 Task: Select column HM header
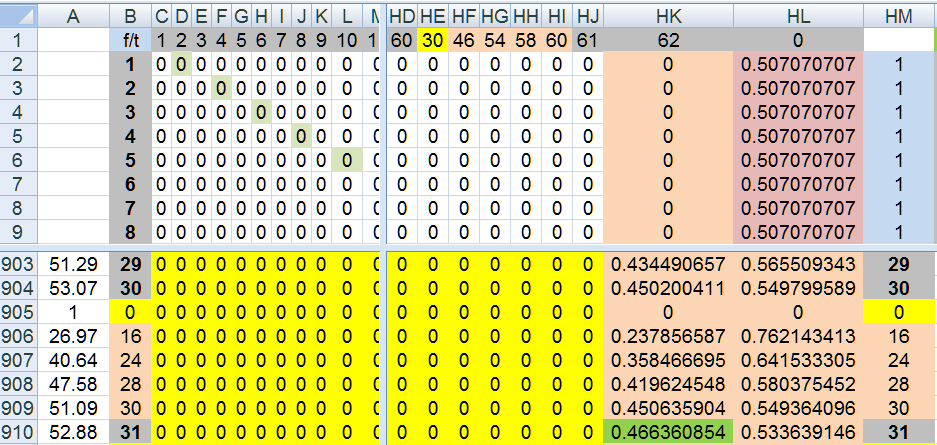899,17
